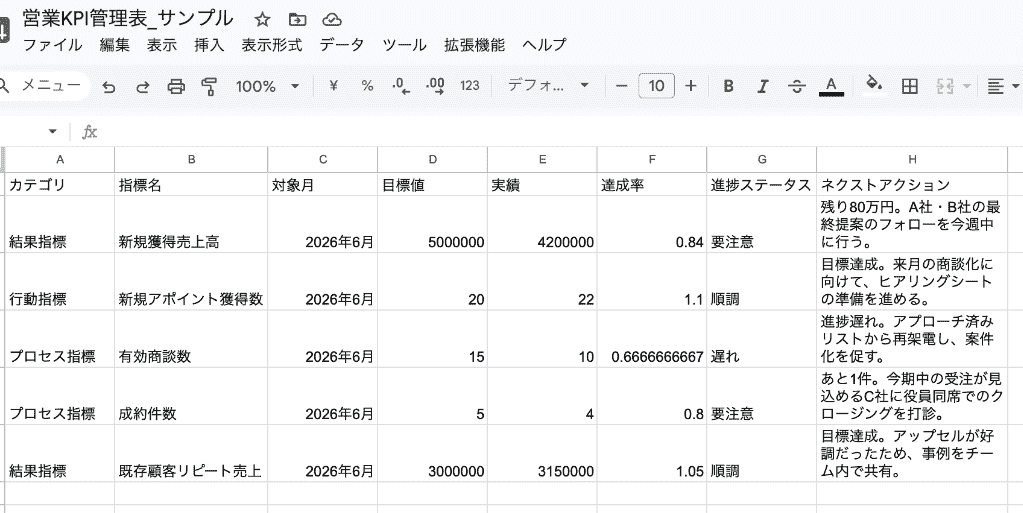Image resolution: width=1023 pixels, height=513 pixels.
Task: Select the 0.6666666667 cell
Action: point(652,339)
